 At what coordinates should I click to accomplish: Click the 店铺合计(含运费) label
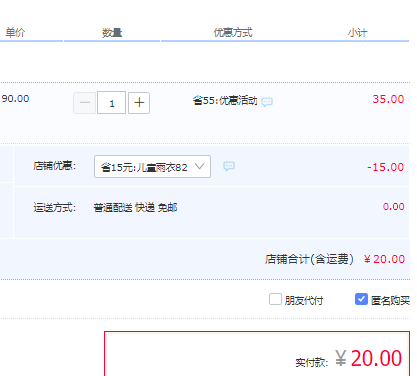coord(309,259)
